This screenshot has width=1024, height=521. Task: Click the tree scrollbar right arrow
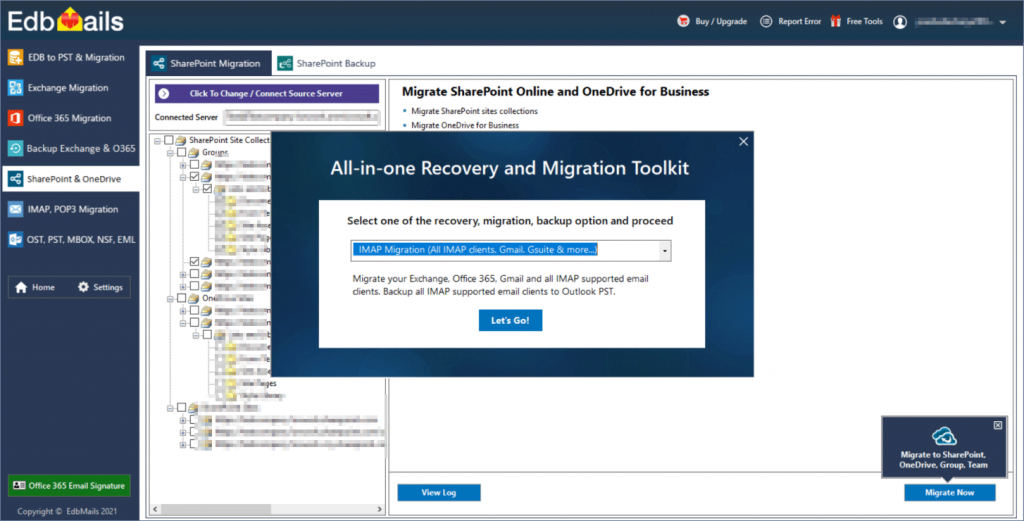pos(379,509)
